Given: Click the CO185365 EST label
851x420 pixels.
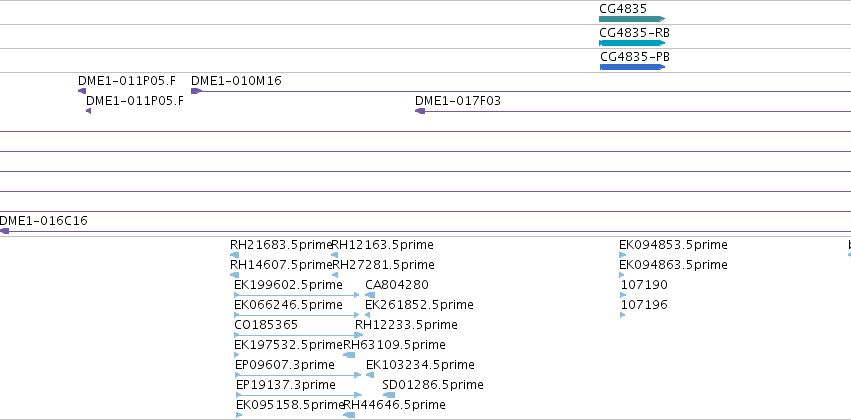Looking at the screenshot, I should [x=266, y=325].
